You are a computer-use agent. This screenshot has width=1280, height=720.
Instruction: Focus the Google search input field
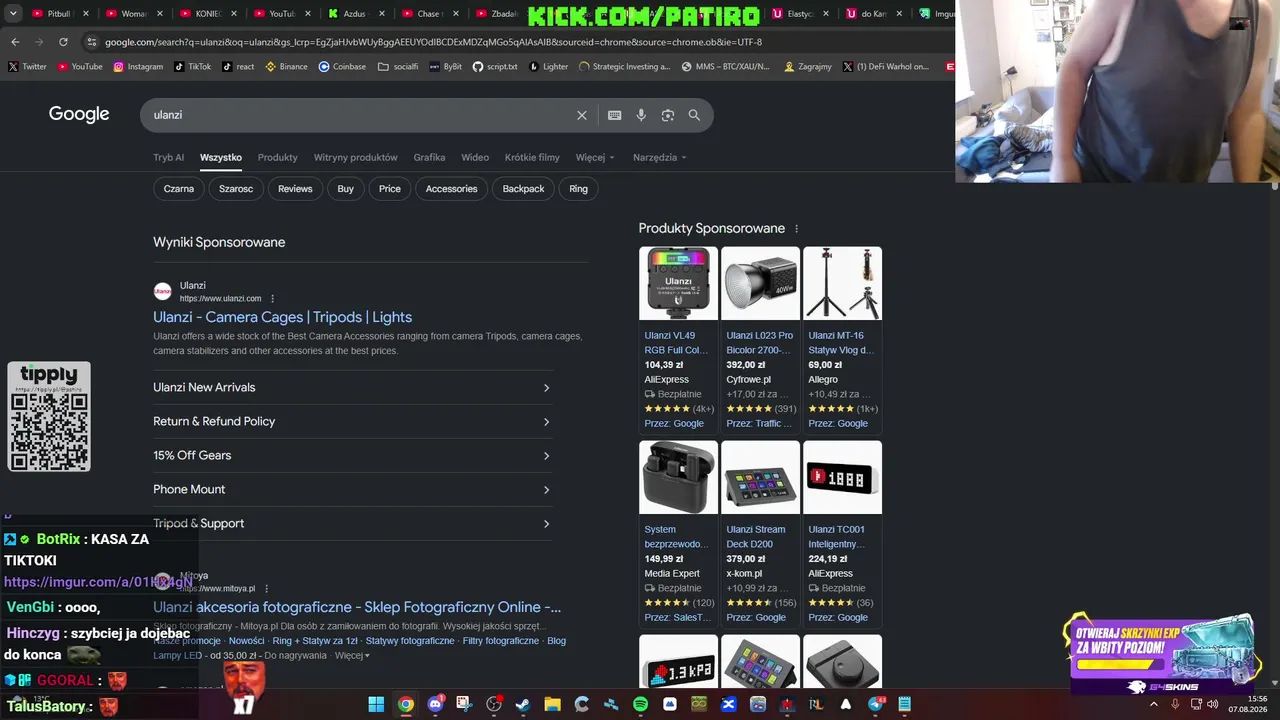(x=361, y=115)
